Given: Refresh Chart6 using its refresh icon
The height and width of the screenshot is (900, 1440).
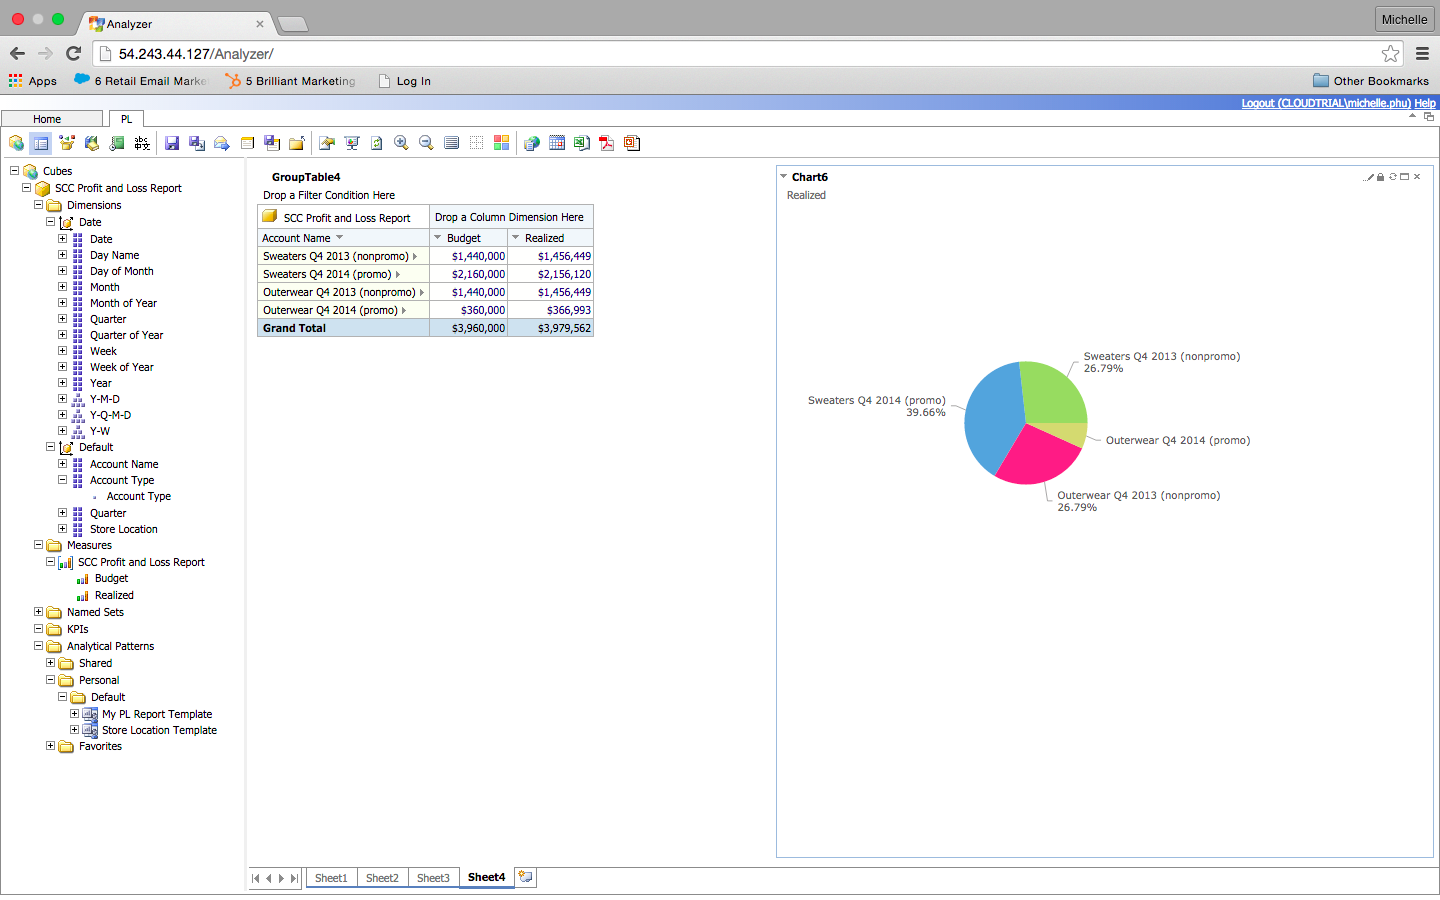Looking at the screenshot, I should click(x=1393, y=177).
